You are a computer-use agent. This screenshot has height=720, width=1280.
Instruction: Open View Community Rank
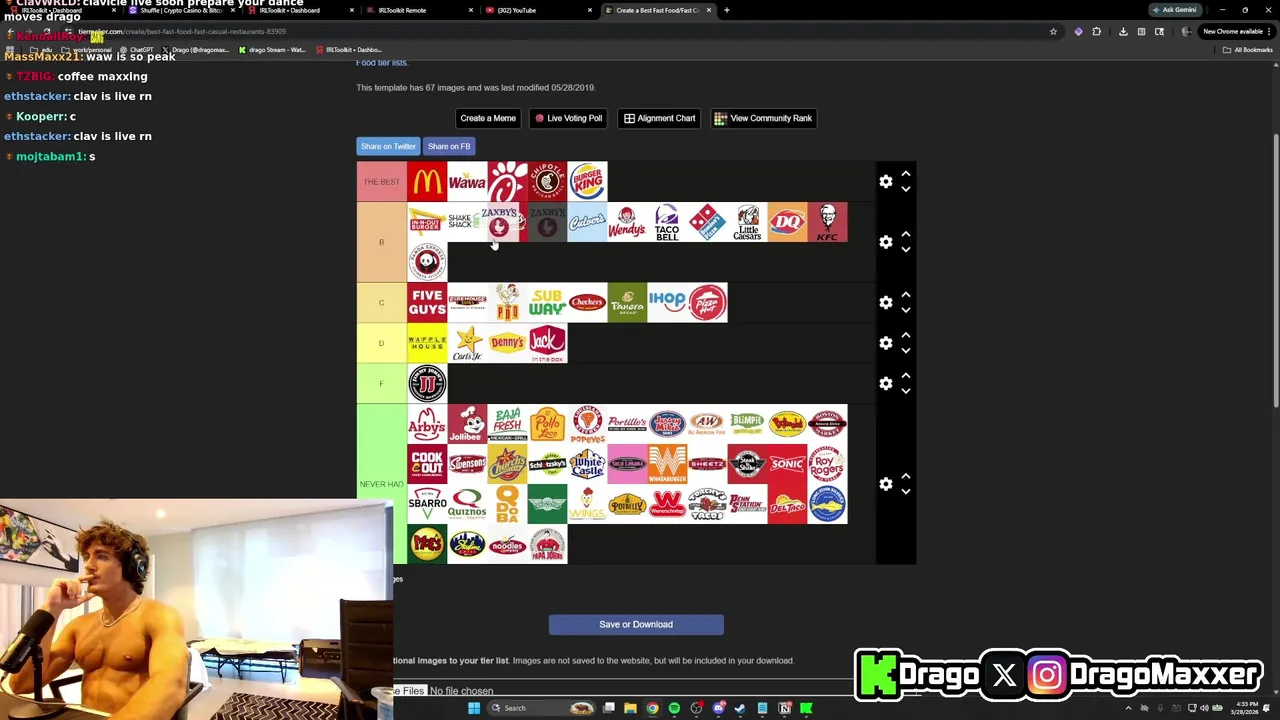click(763, 118)
